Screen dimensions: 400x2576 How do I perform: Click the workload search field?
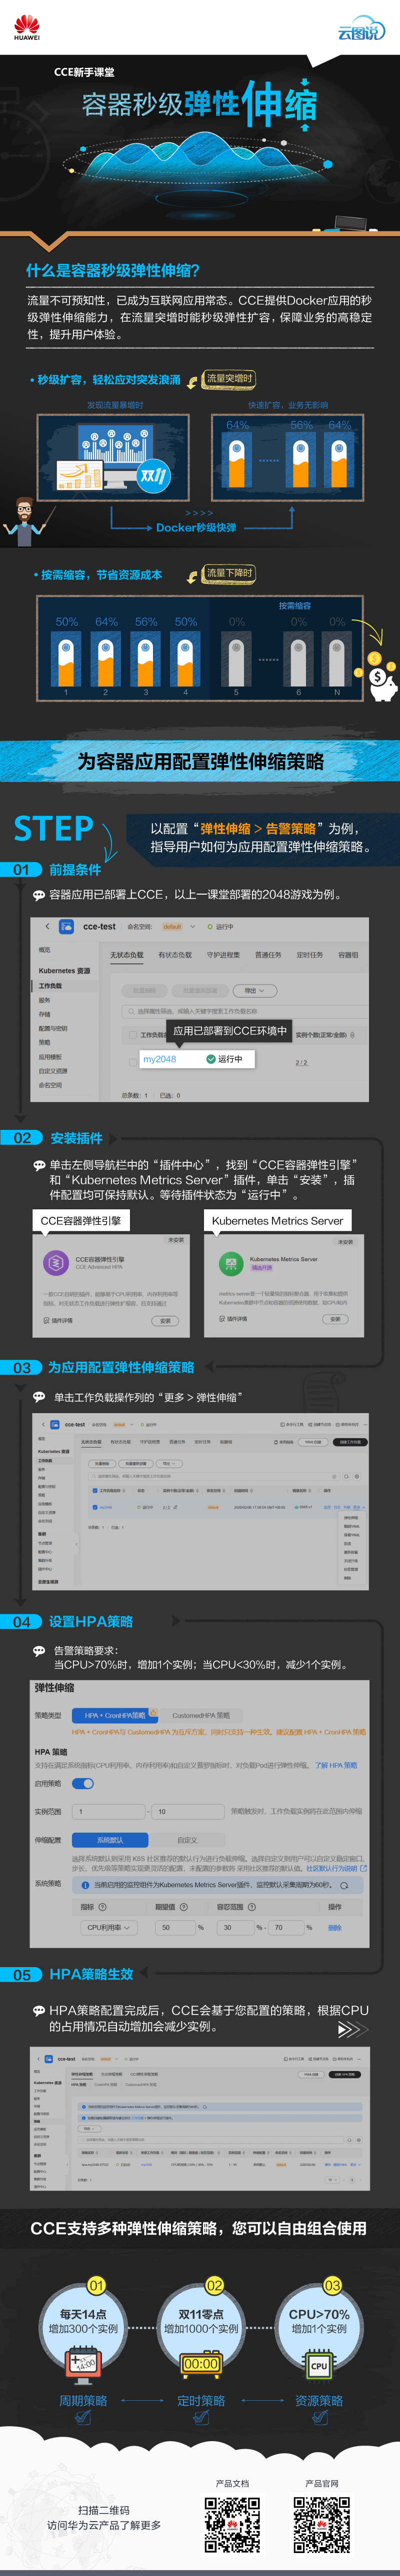240,1011
